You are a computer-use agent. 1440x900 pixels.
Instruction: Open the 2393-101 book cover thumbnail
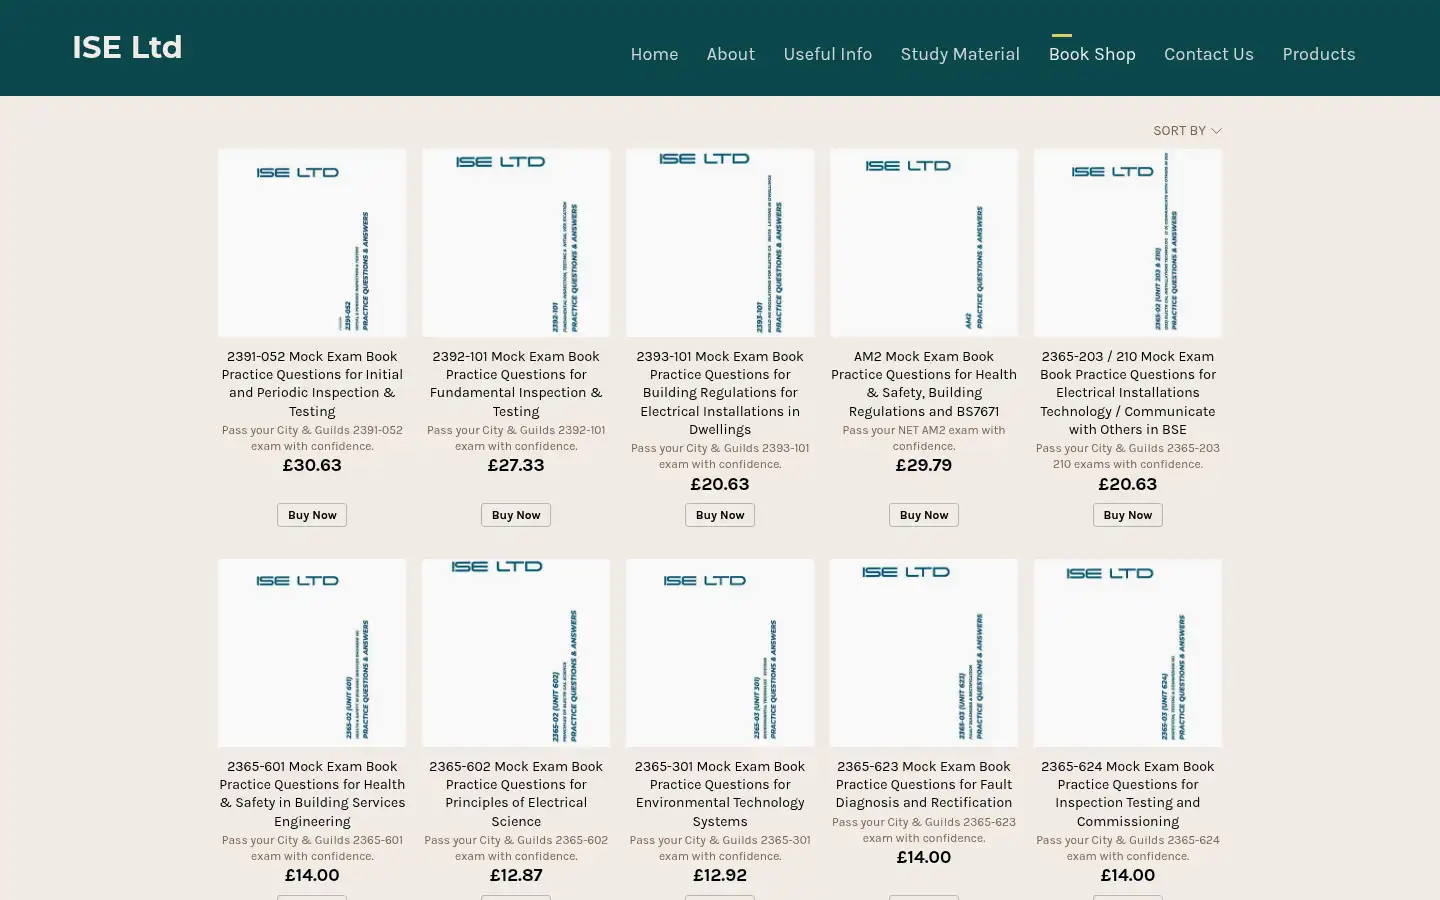(x=720, y=243)
